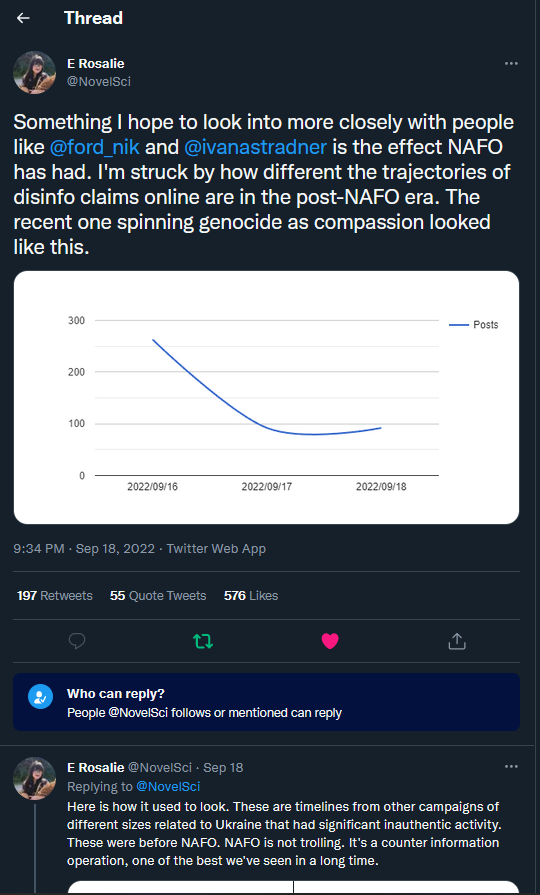Click the Twitter Web App source link
The height and width of the screenshot is (895, 540).
216,549
